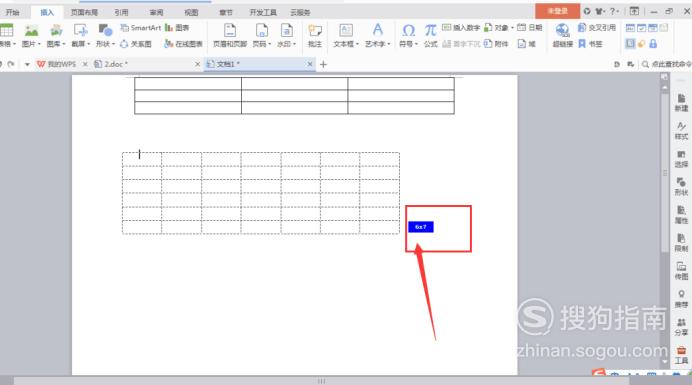Expand the 水印 dropdown arrow
The height and width of the screenshot is (385, 692).
[x=294, y=44]
